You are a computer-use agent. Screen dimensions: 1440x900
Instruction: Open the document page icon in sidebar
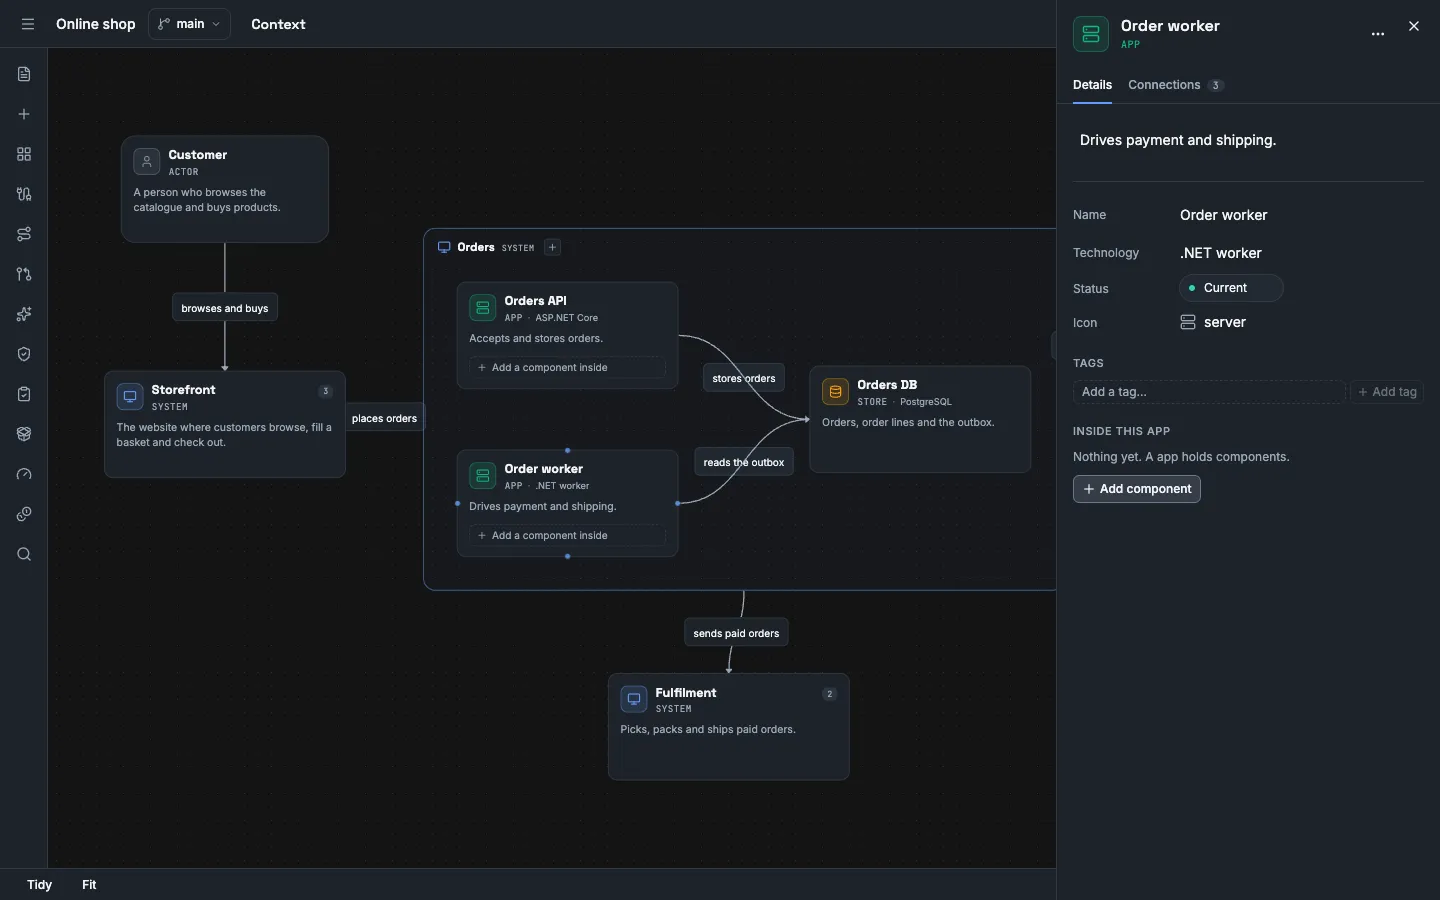click(24, 74)
